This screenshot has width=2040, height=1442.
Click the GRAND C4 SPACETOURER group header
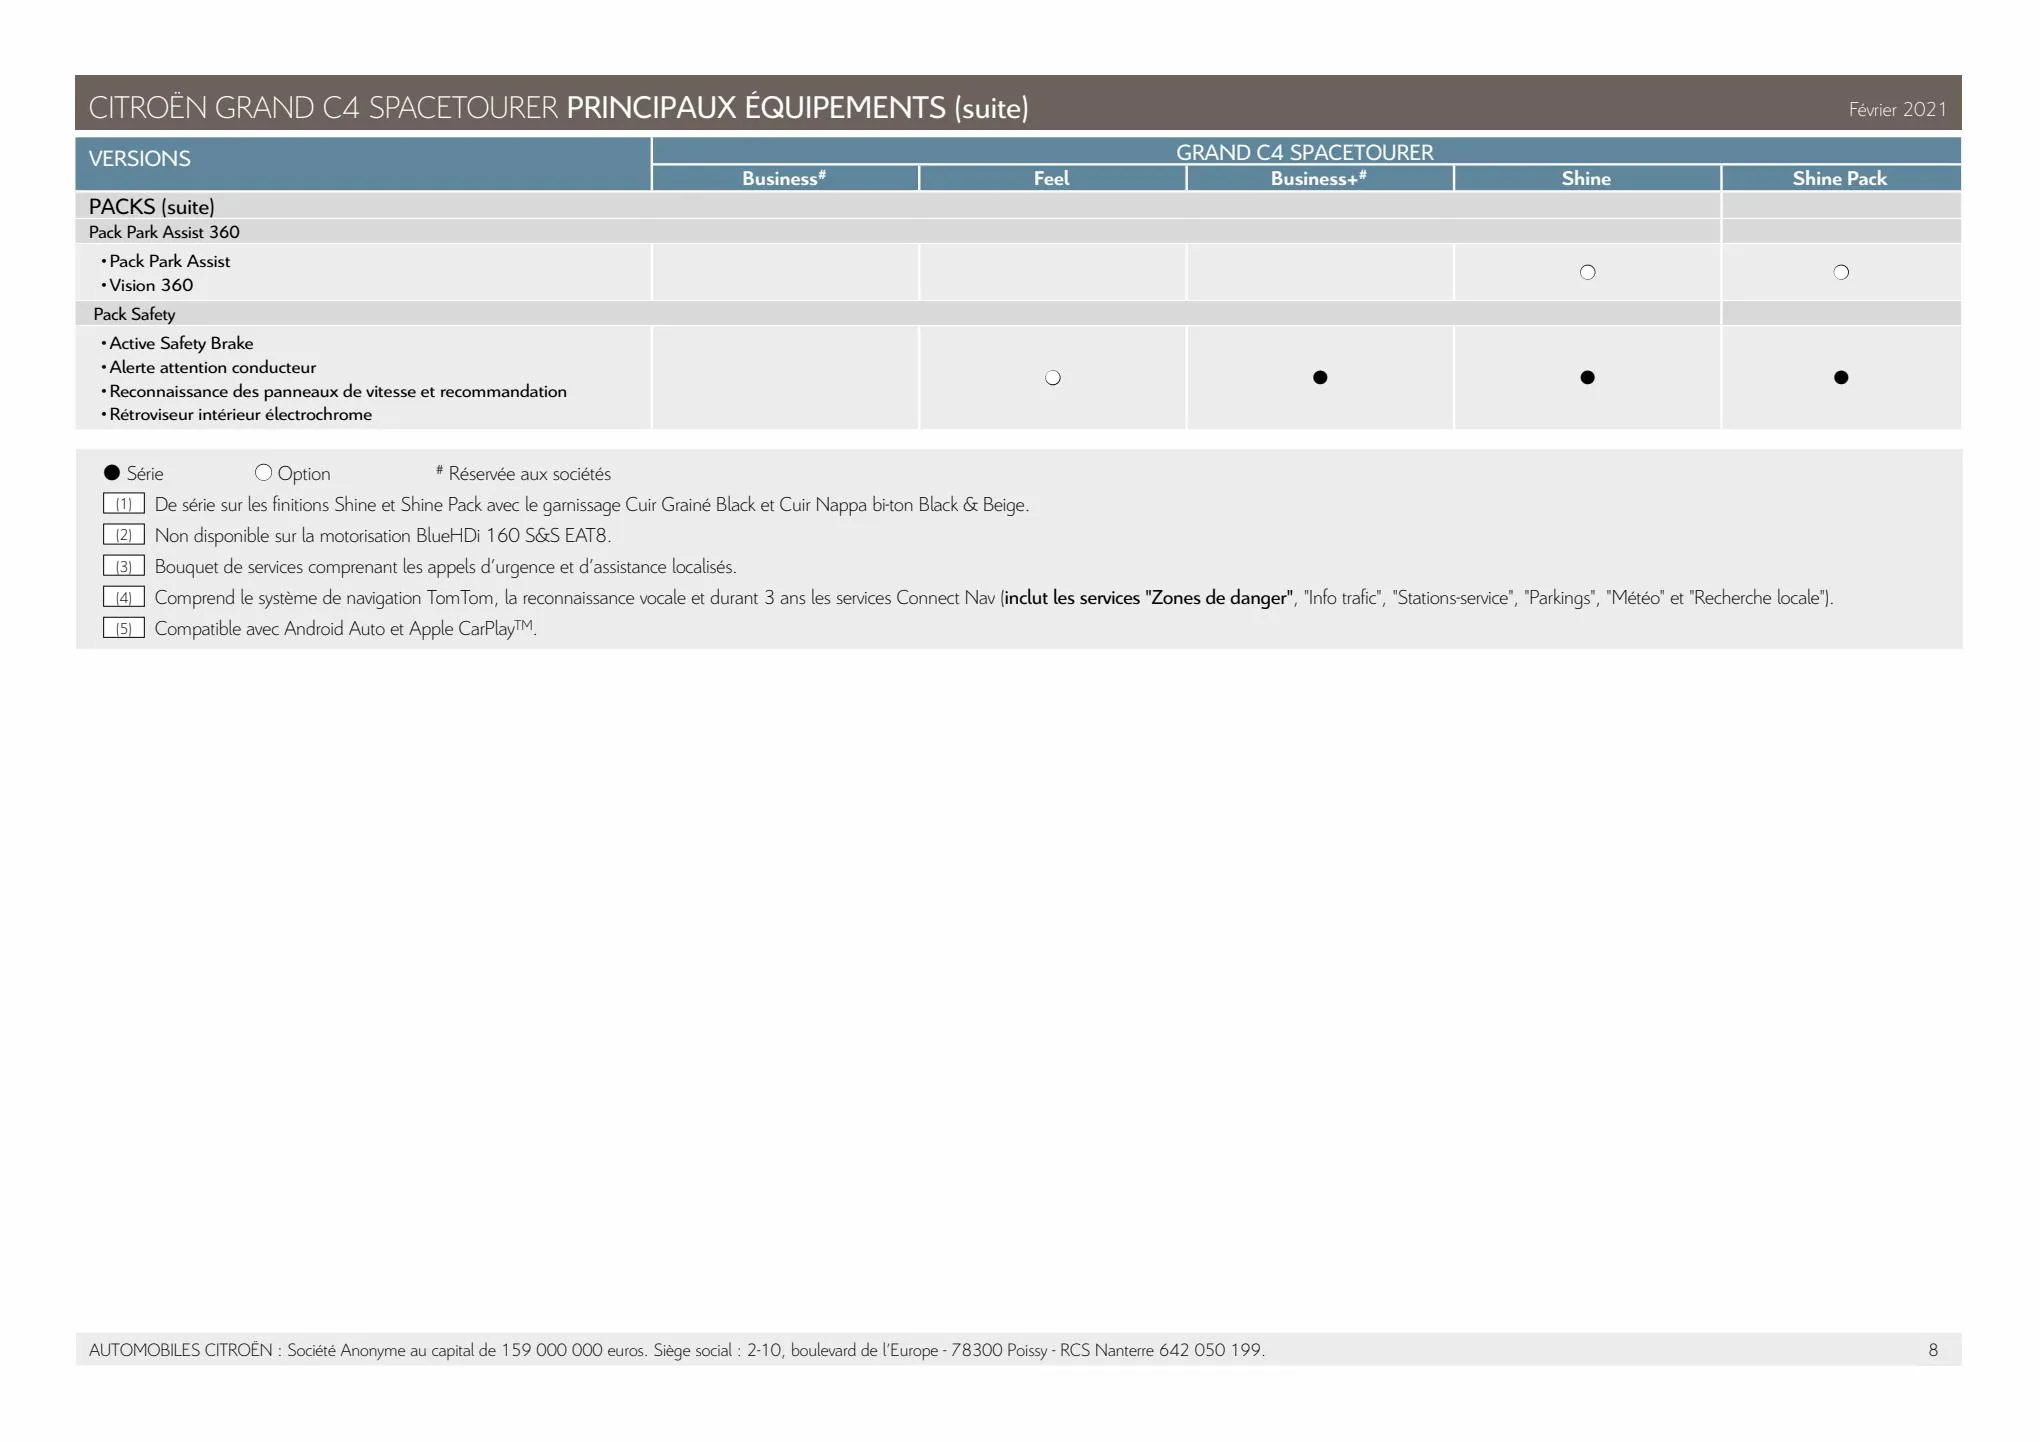click(x=1306, y=152)
